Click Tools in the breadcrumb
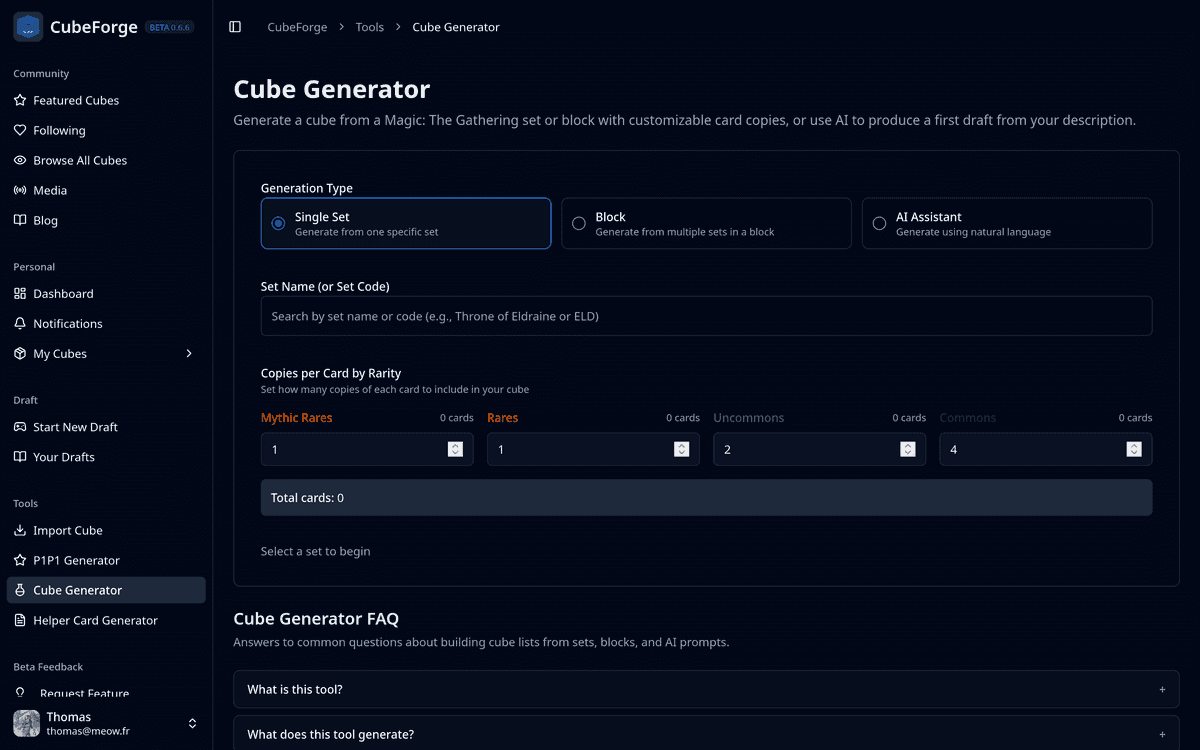This screenshot has height=750, width=1200. click(369, 27)
